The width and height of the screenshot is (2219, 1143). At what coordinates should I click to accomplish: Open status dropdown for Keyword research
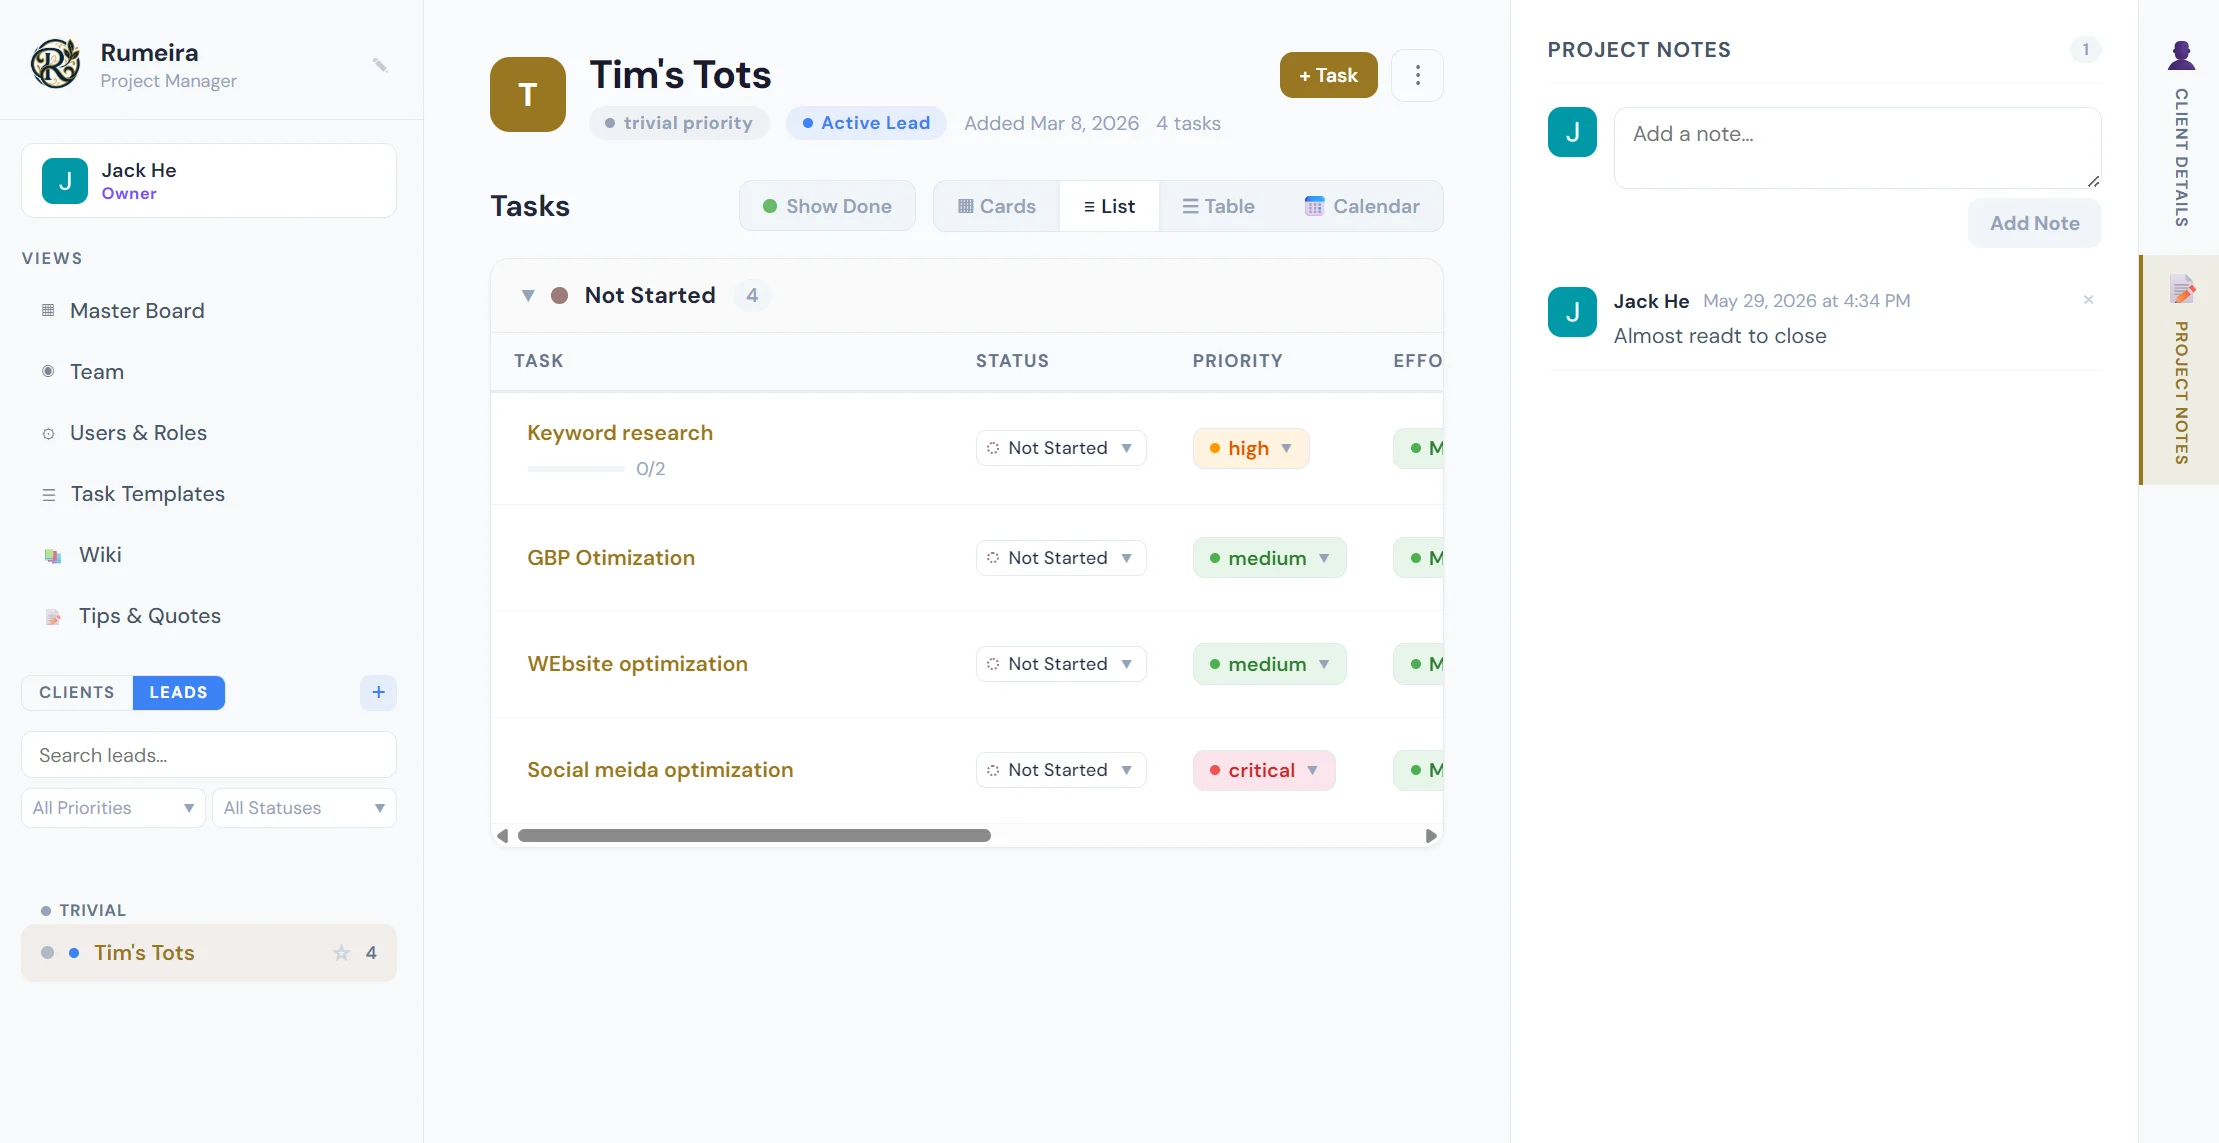[1060, 448]
